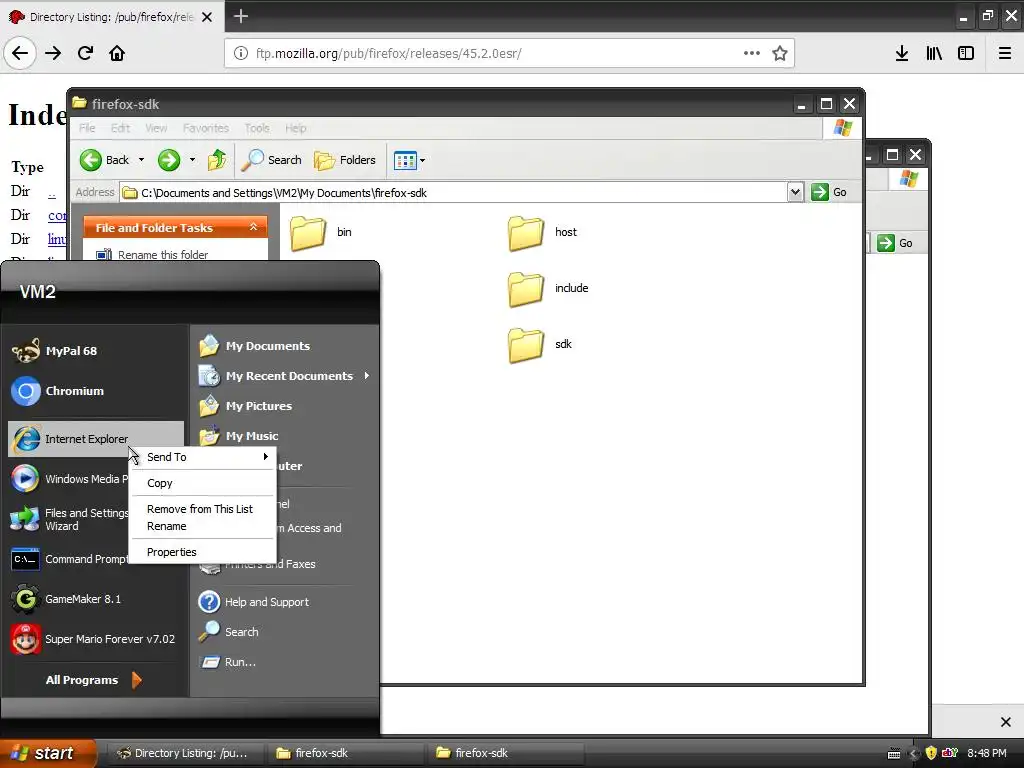Toggle the browser sidebar icon

pos(966,53)
